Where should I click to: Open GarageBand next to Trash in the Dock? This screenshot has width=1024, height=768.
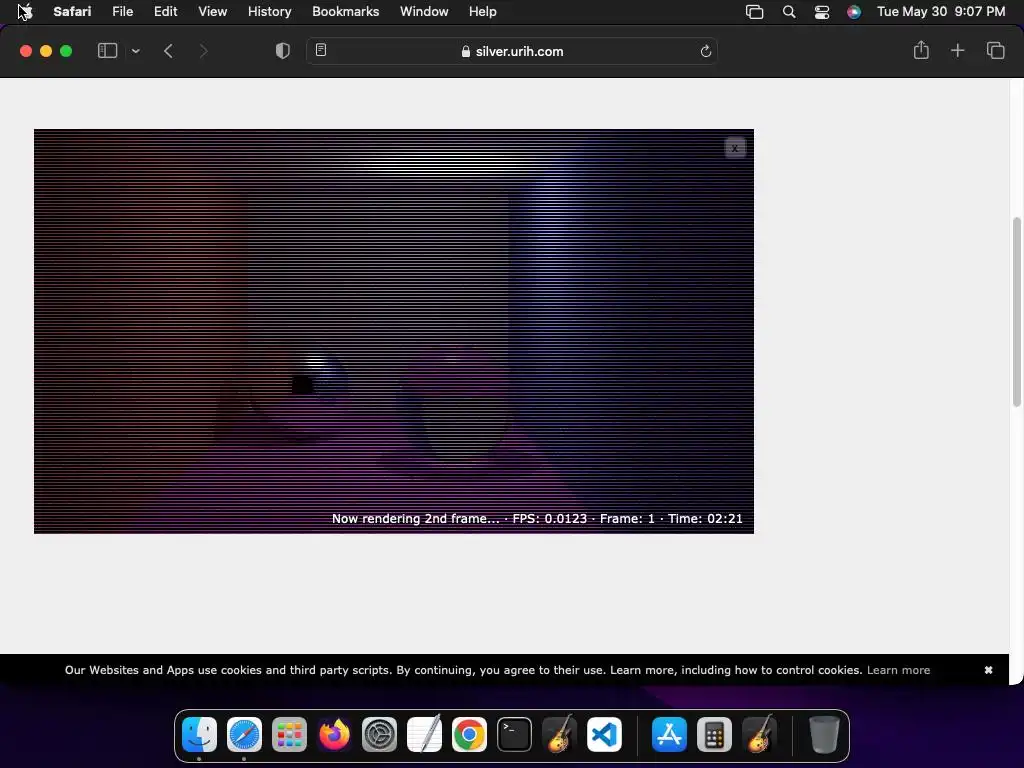(x=760, y=735)
